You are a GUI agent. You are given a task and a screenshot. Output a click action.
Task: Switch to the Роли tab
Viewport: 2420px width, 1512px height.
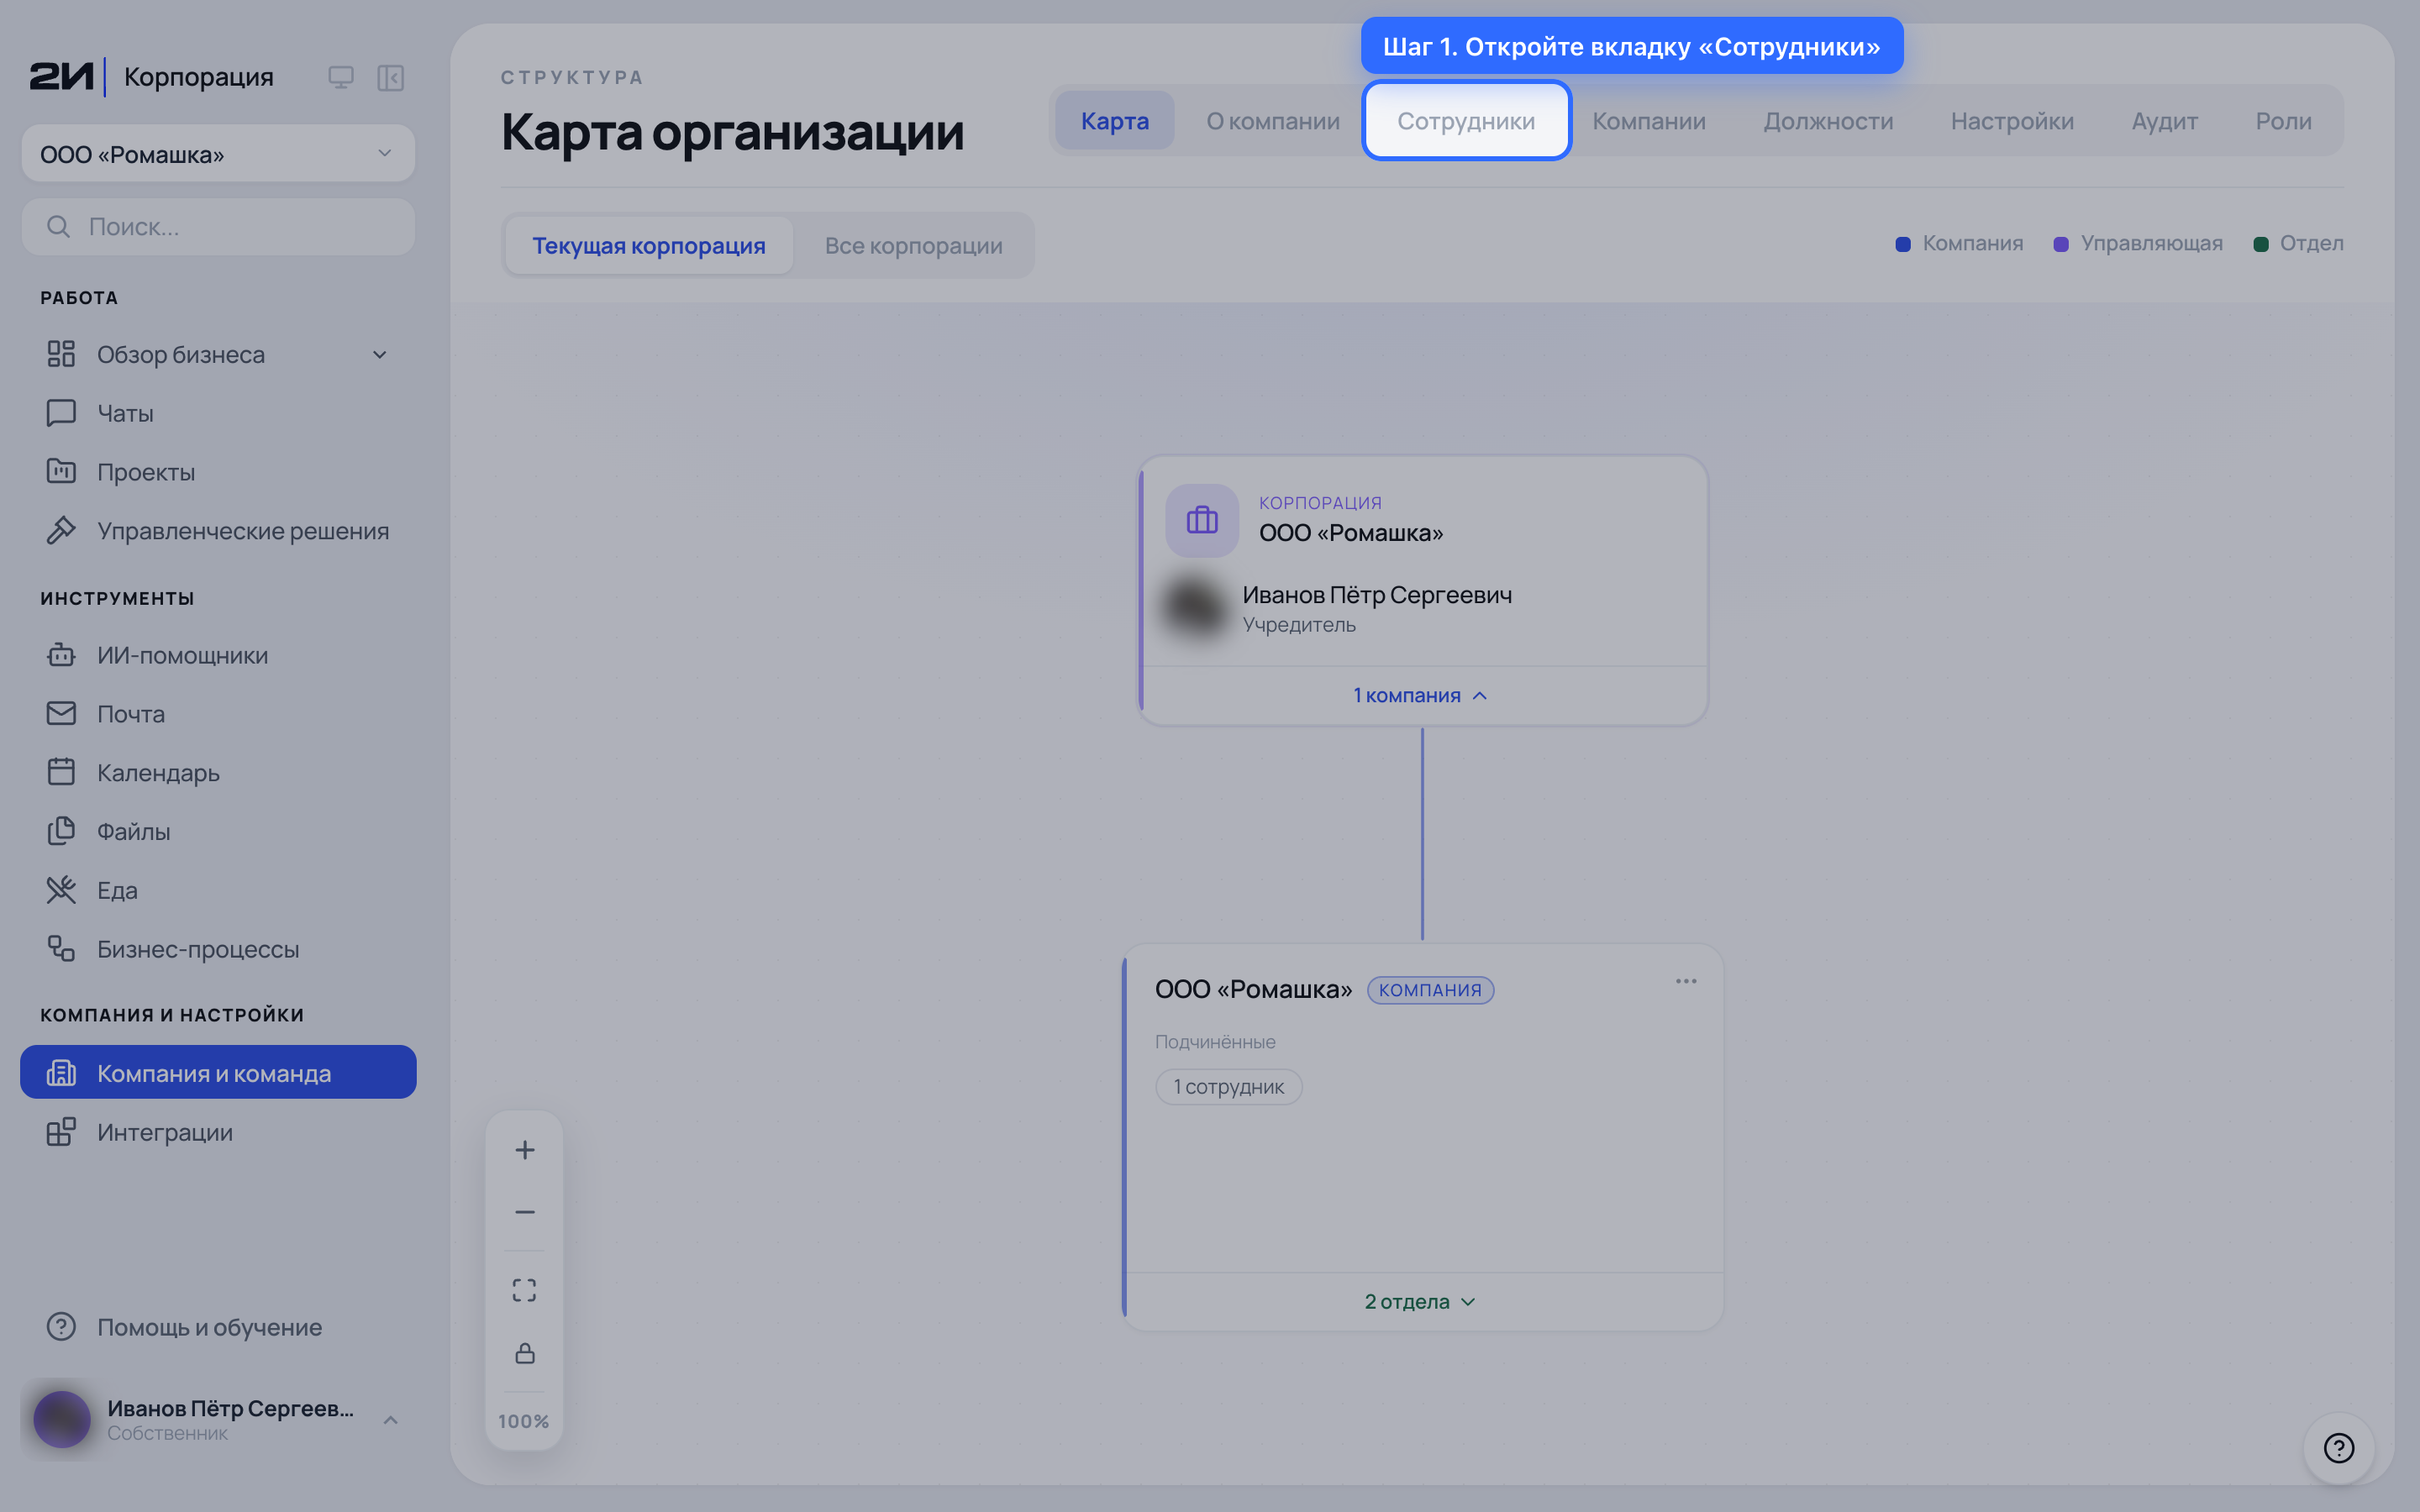(x=2283, y=121)
